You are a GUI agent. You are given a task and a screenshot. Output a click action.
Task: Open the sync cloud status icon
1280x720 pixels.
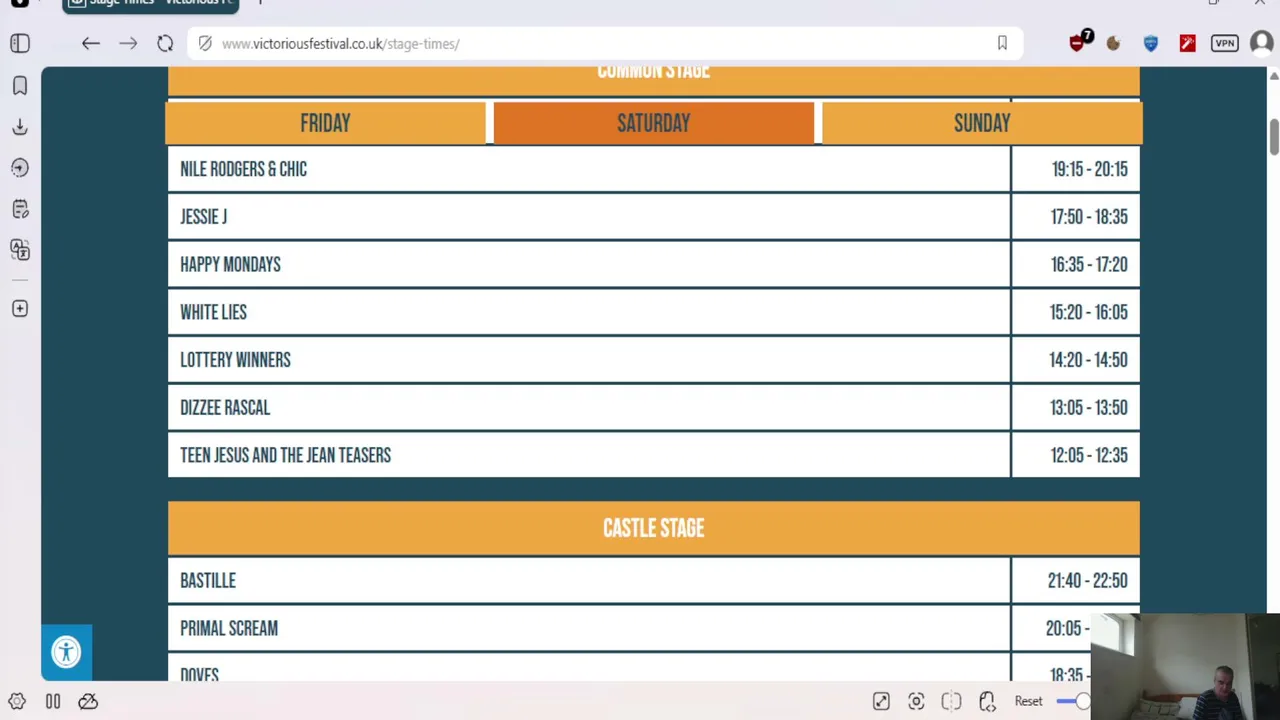[88, 702]
